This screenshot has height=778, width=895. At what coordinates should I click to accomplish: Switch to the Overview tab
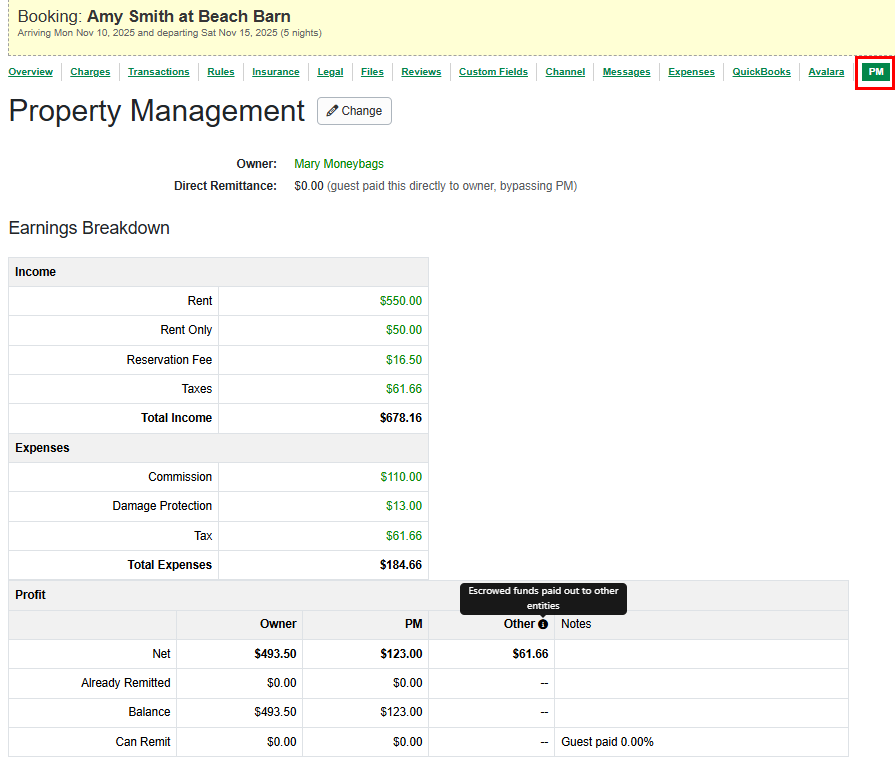[30, 72]
